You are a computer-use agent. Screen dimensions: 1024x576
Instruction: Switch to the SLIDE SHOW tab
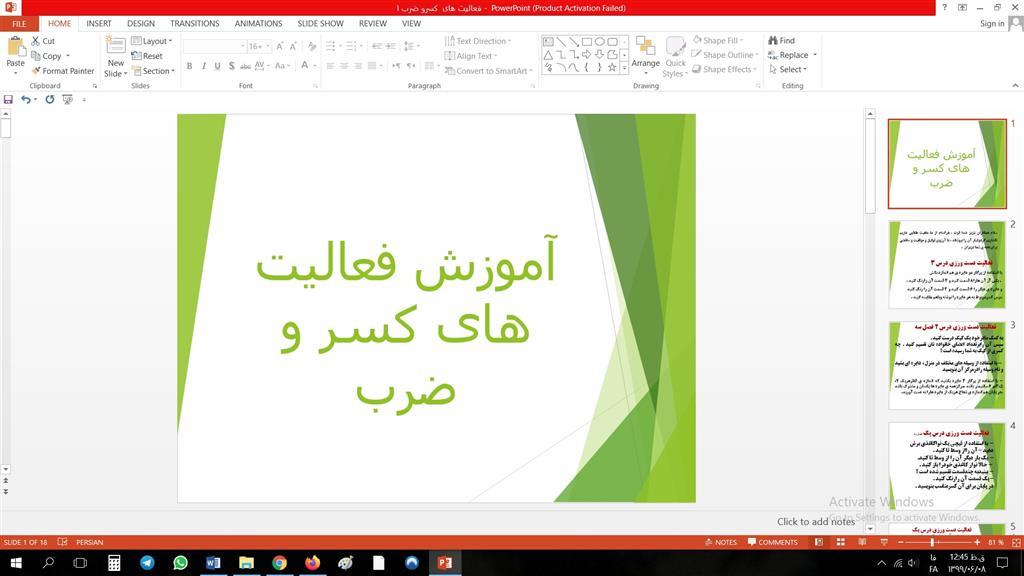[x=320, y=23]
